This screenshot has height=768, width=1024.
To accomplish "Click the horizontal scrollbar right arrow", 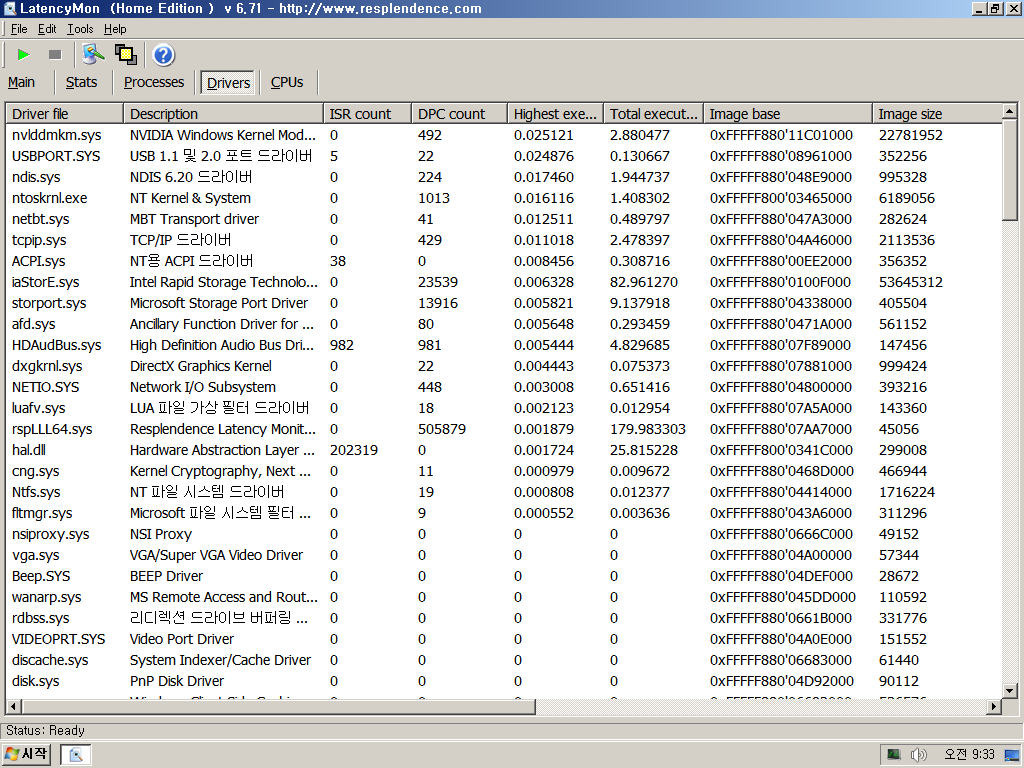I will click(x=994, y=706).
